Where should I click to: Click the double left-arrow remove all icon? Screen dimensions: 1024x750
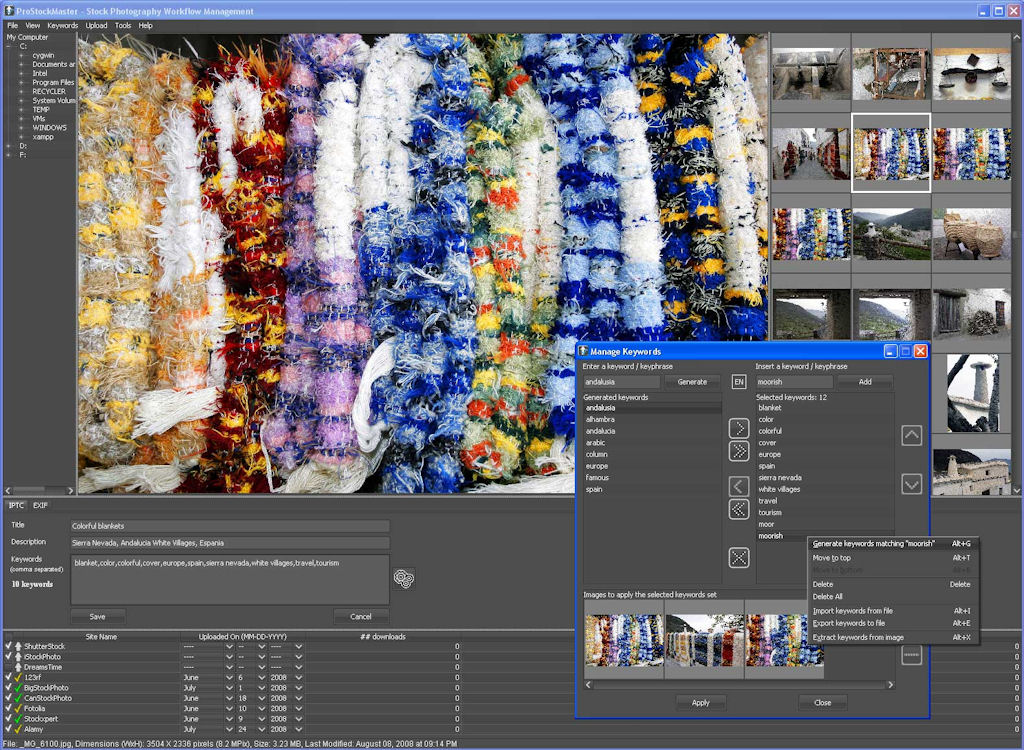point(739,509)
